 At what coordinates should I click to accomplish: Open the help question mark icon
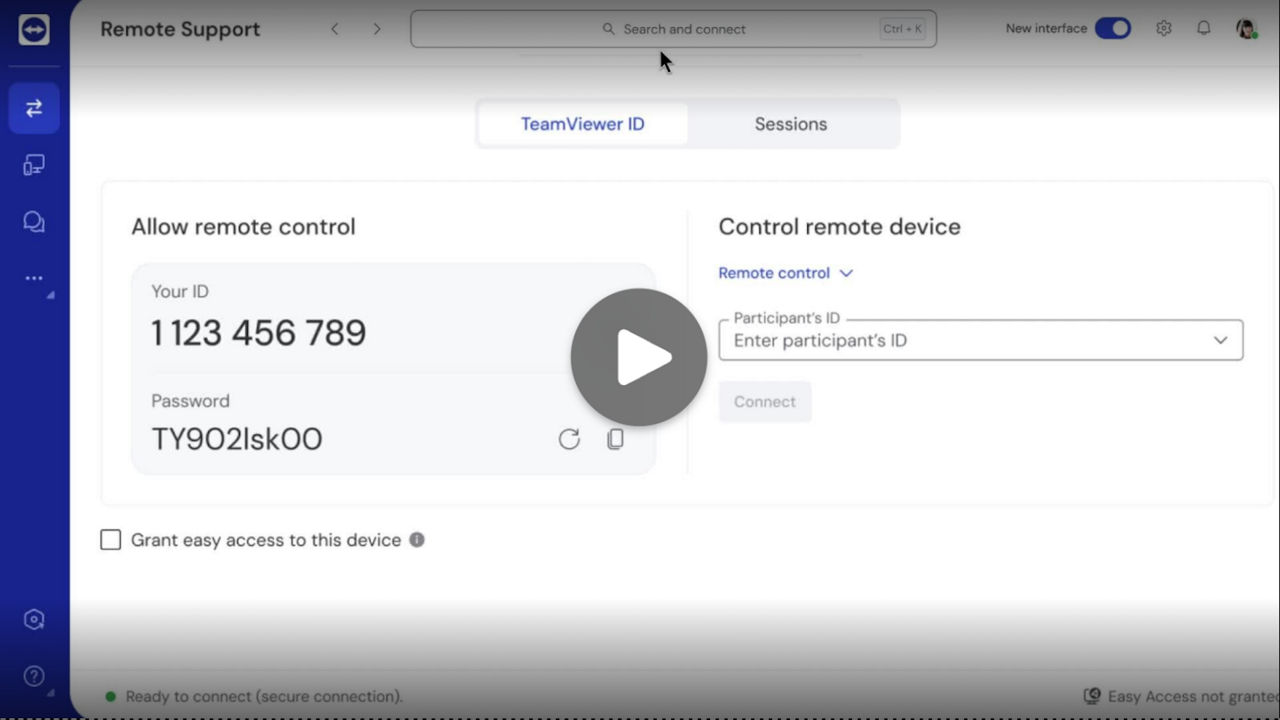point(34,677)
